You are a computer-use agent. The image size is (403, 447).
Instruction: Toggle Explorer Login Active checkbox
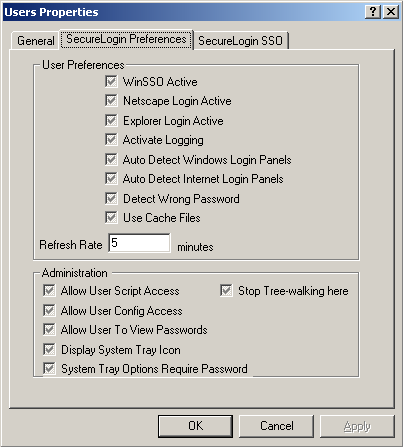pyautogui.click(x=111, y=120)
